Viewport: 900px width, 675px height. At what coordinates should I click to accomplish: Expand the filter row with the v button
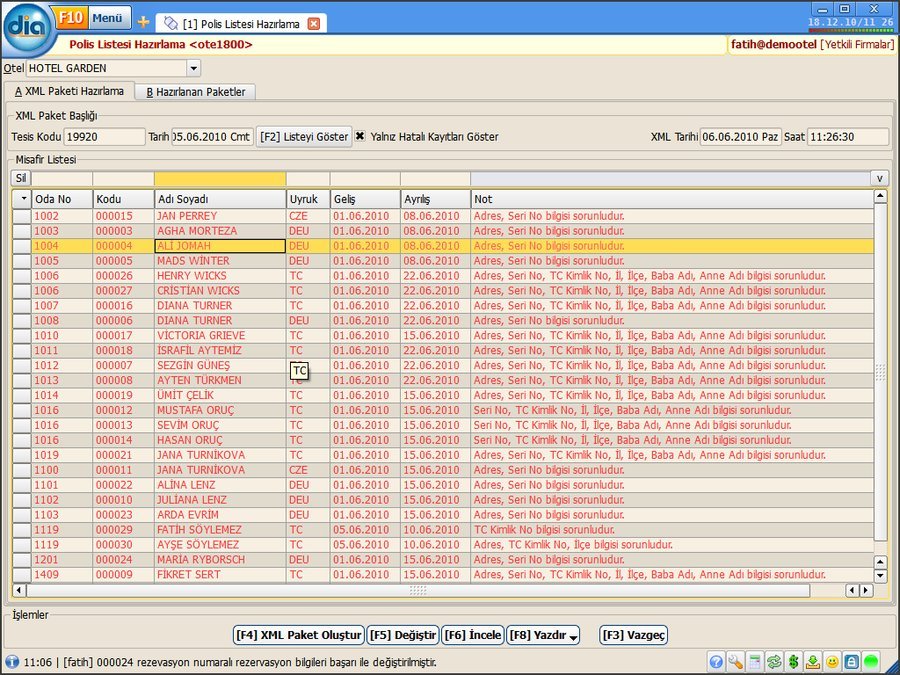point(879,178)
